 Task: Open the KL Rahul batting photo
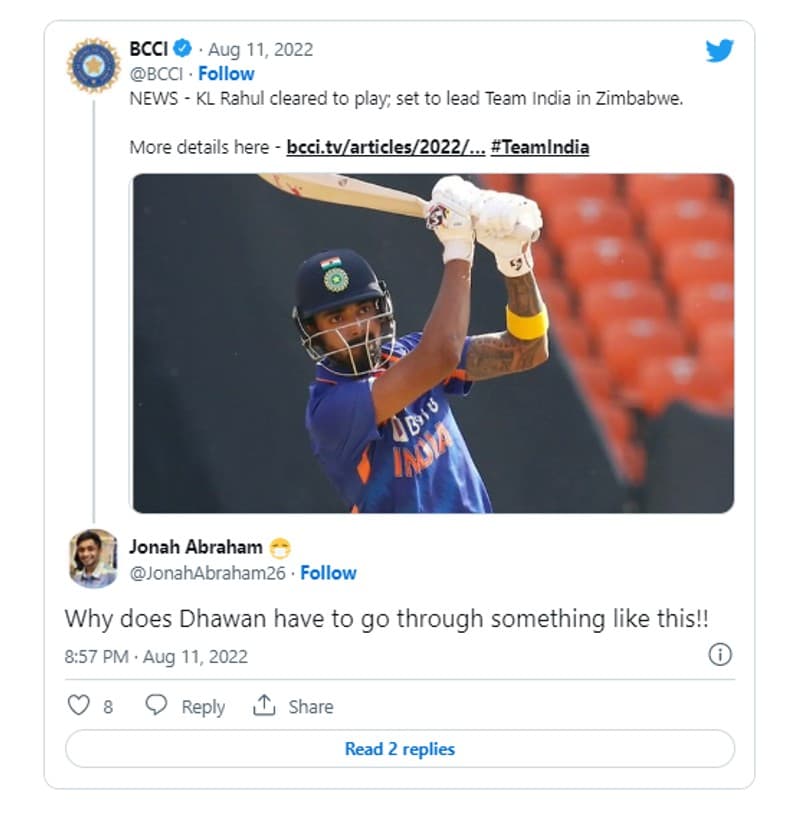point(432,343)
